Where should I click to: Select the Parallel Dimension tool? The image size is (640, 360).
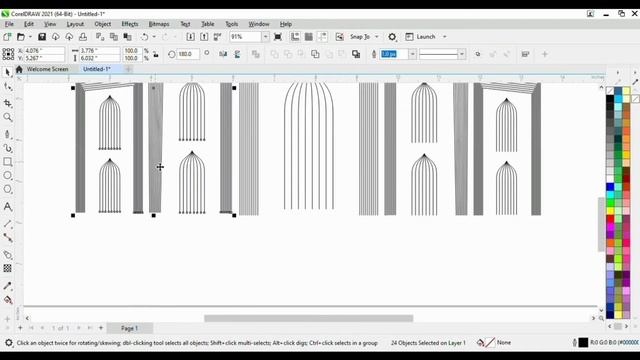(7, 224)
